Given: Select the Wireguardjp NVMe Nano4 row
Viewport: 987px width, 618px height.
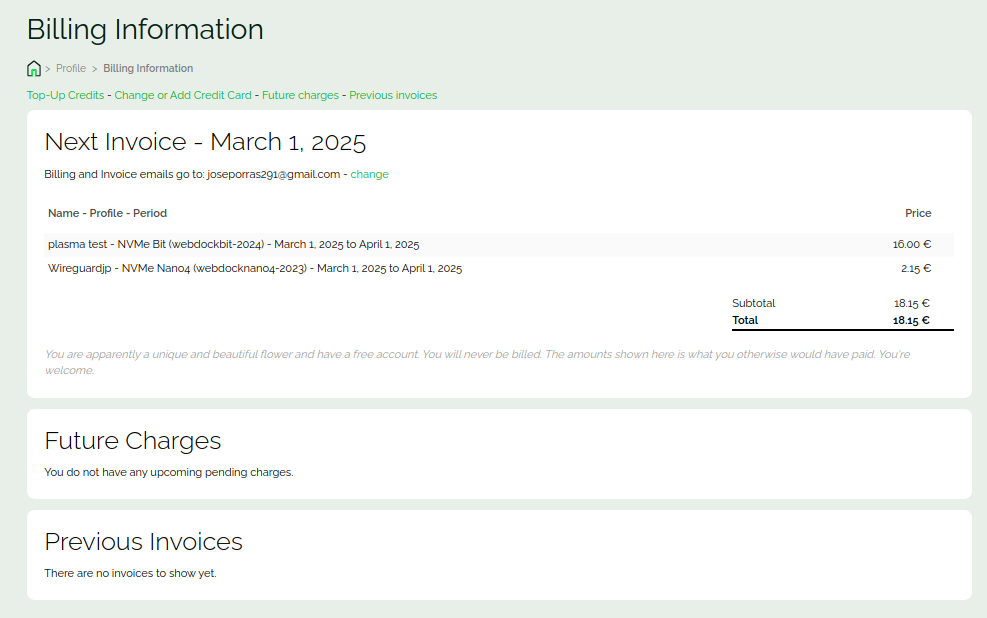Looking at the screenshot, I should pos(255,269).
